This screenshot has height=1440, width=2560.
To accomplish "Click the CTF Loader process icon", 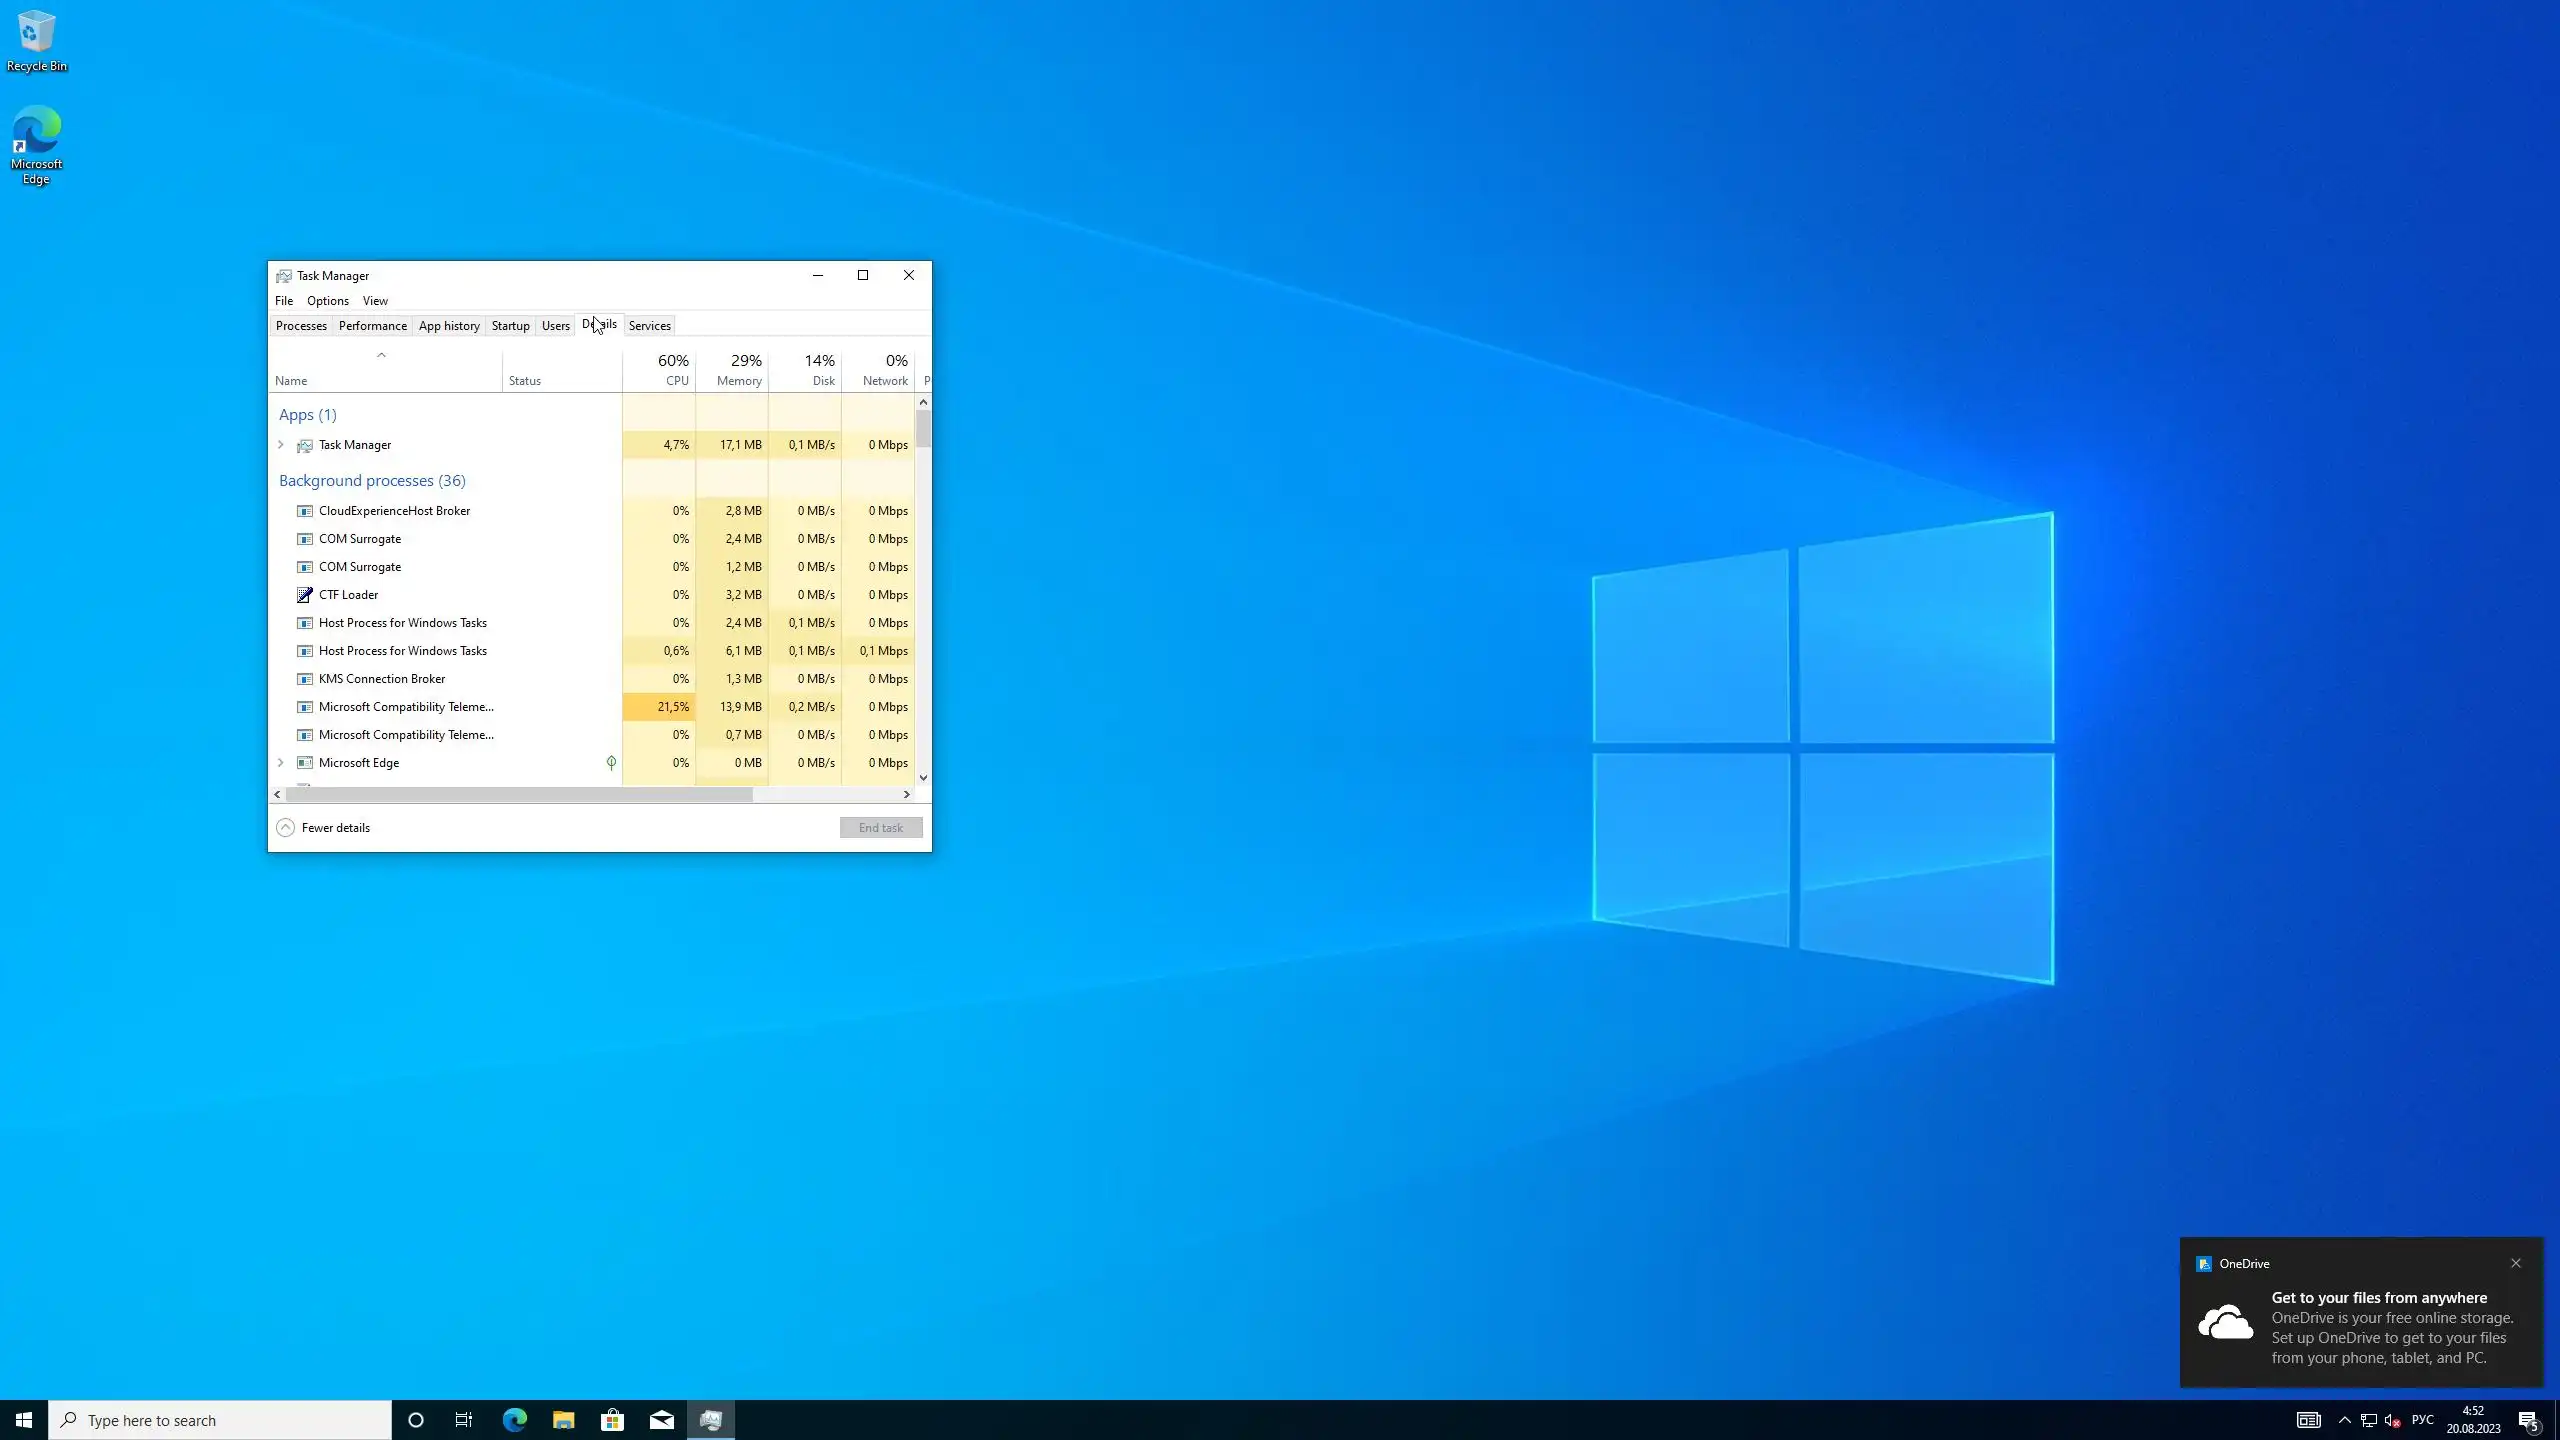I will click(x=305, y=595).
